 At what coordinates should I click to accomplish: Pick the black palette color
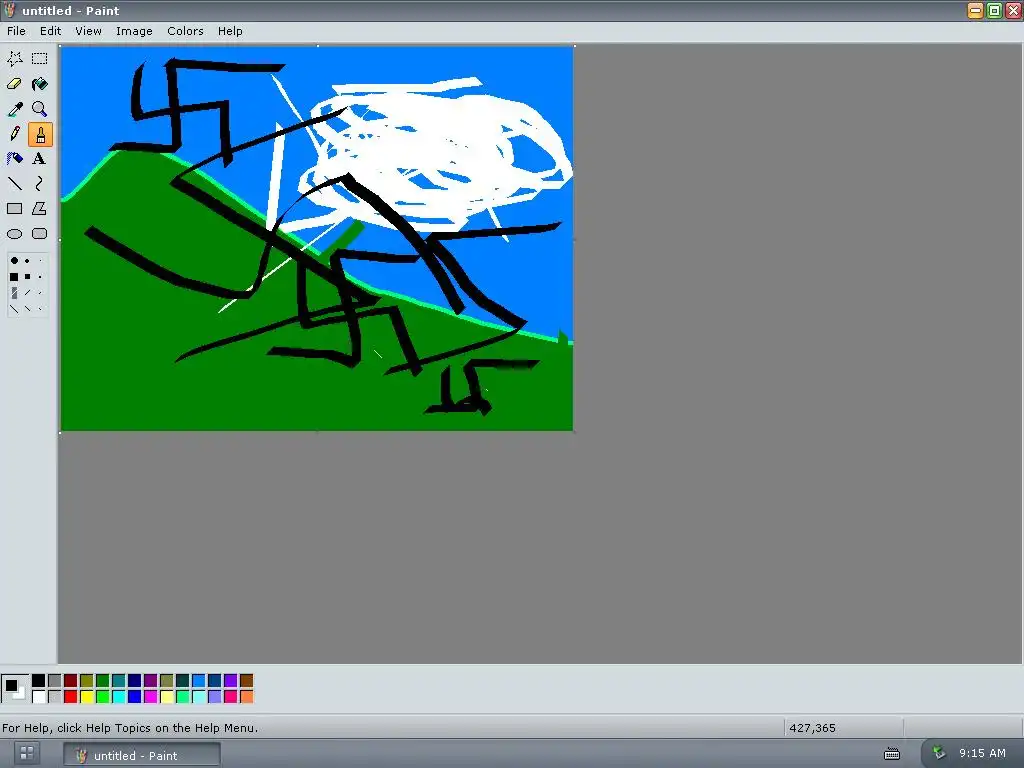39,680
